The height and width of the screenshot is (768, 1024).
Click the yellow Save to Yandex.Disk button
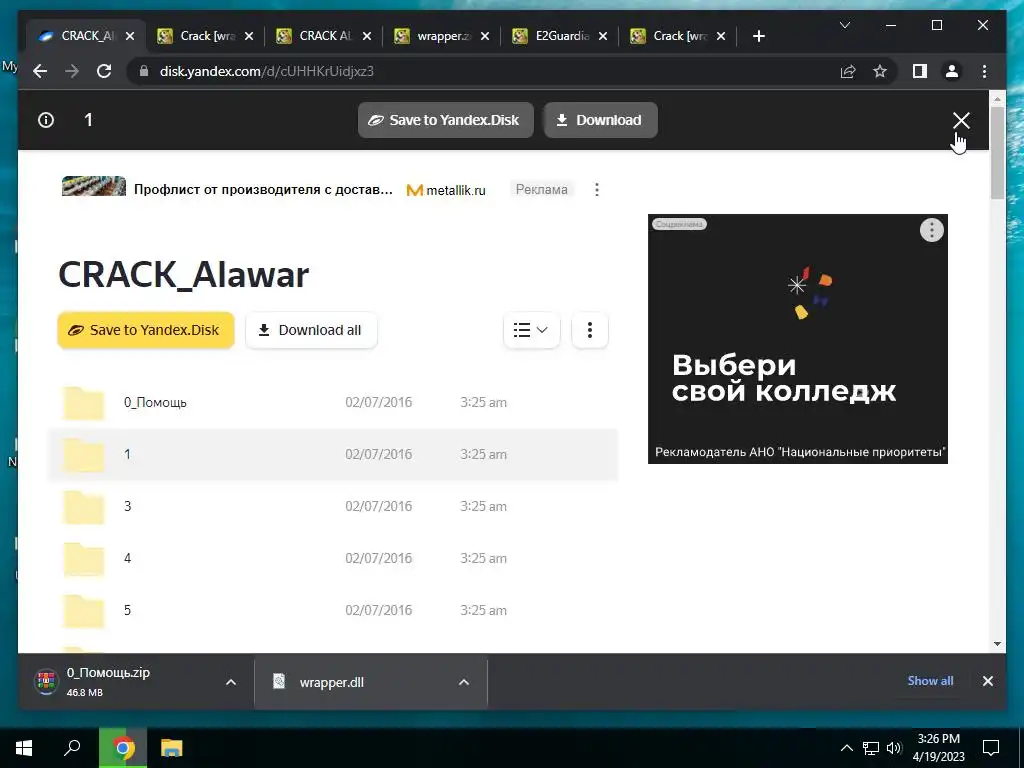146,330
